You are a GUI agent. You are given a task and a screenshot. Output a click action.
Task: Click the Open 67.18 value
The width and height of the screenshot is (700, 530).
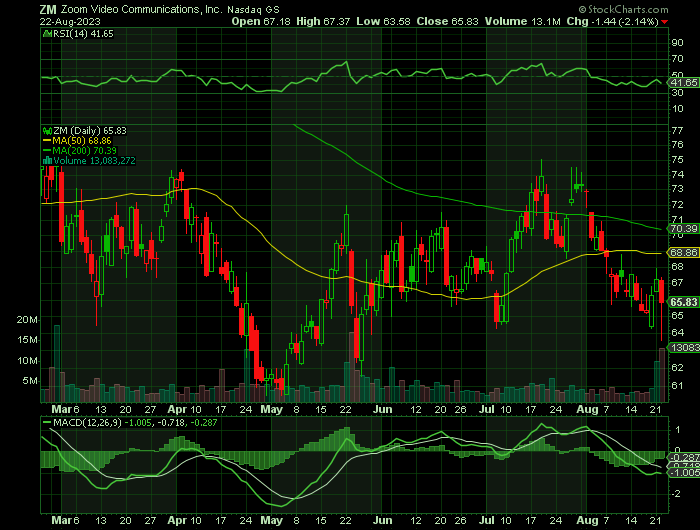click(x=261, y=21)
